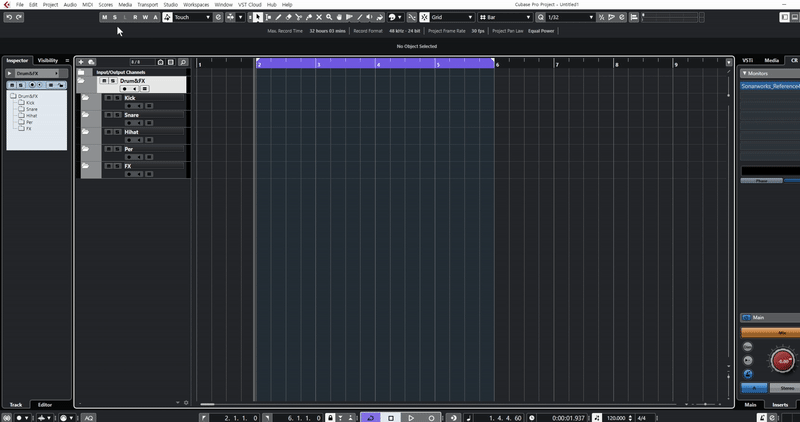Open the Grid snap type dropdown

[x=453, y=17]
